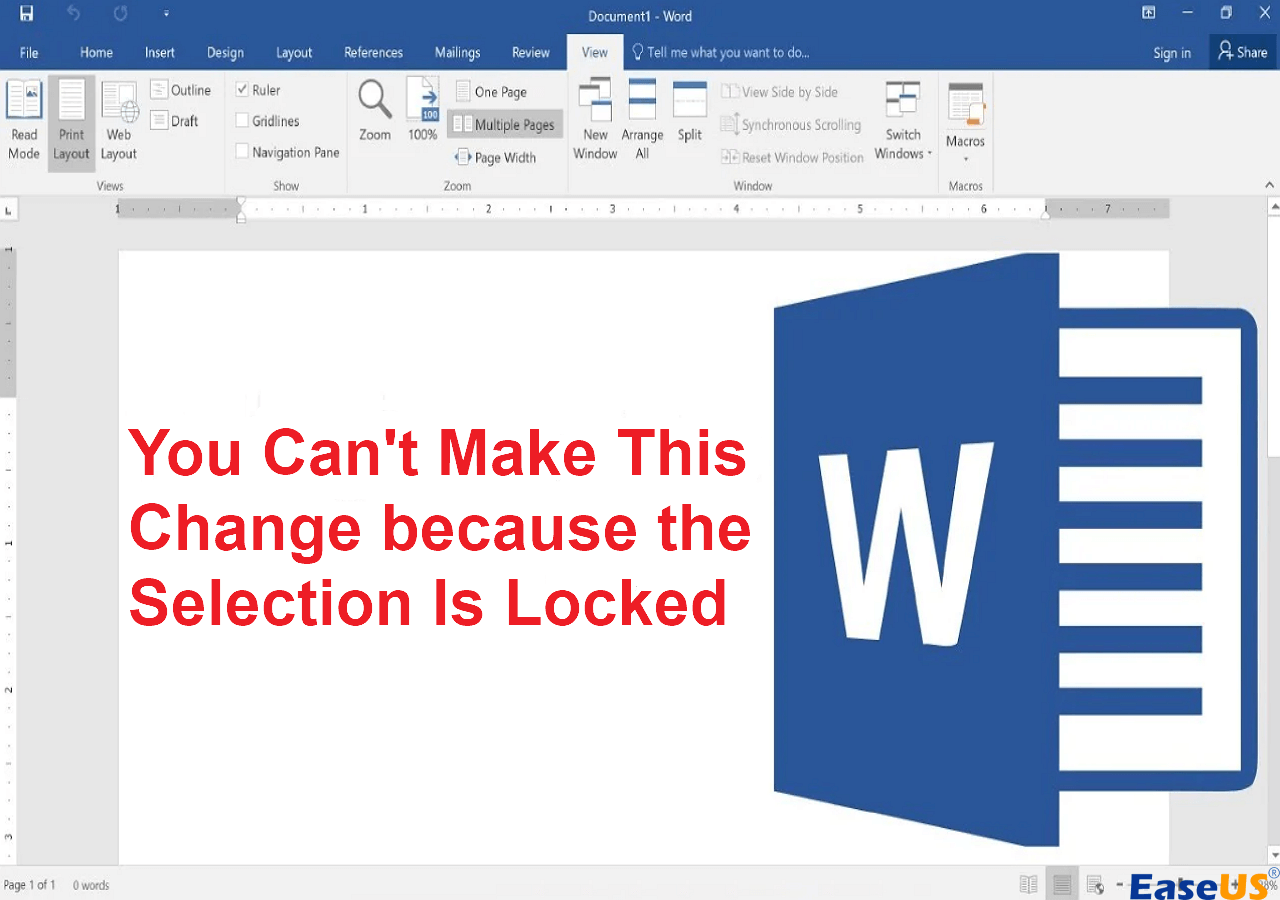The height and width of the screenshot is (900, 1280).
Task: Set zoom to 100% from the ribbon
Action: tap(423, 110)
